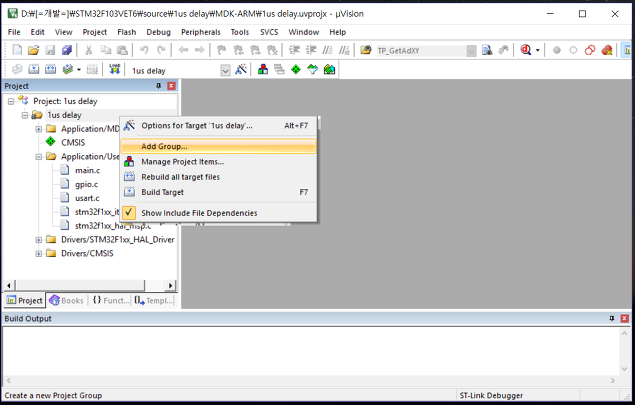Screen dimensions: 635x405
Task: Expand the Application/MDK-ARM group
Action: [x=38, y=129]
